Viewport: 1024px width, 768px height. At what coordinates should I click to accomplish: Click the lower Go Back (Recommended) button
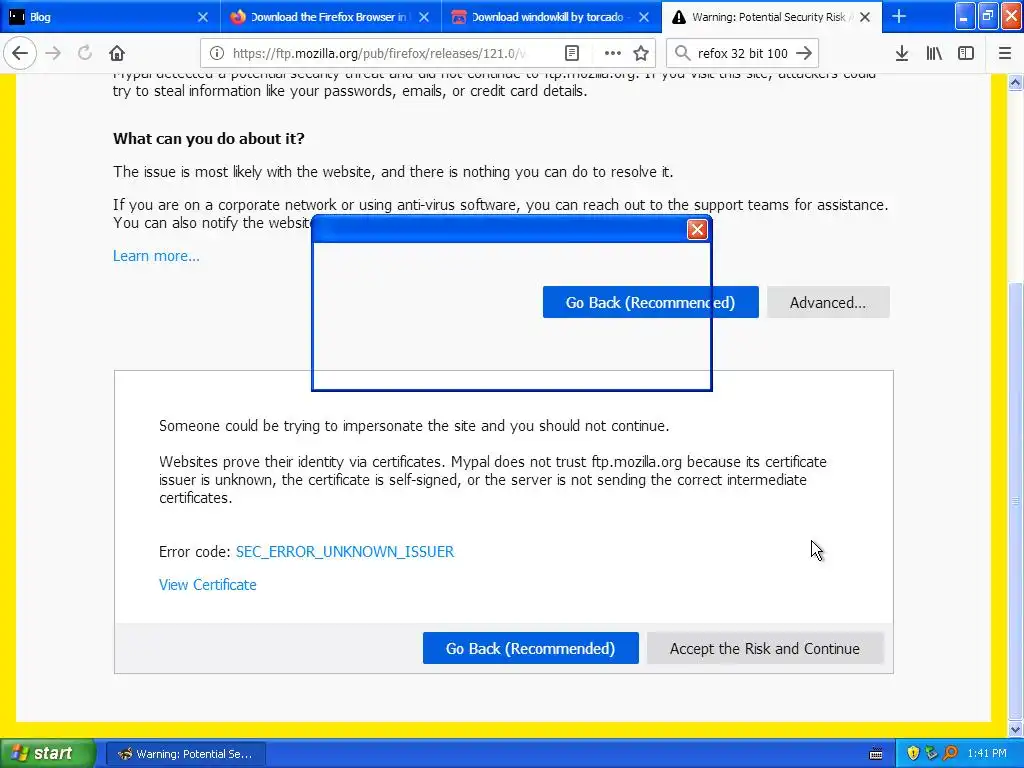tap(530, 648)
